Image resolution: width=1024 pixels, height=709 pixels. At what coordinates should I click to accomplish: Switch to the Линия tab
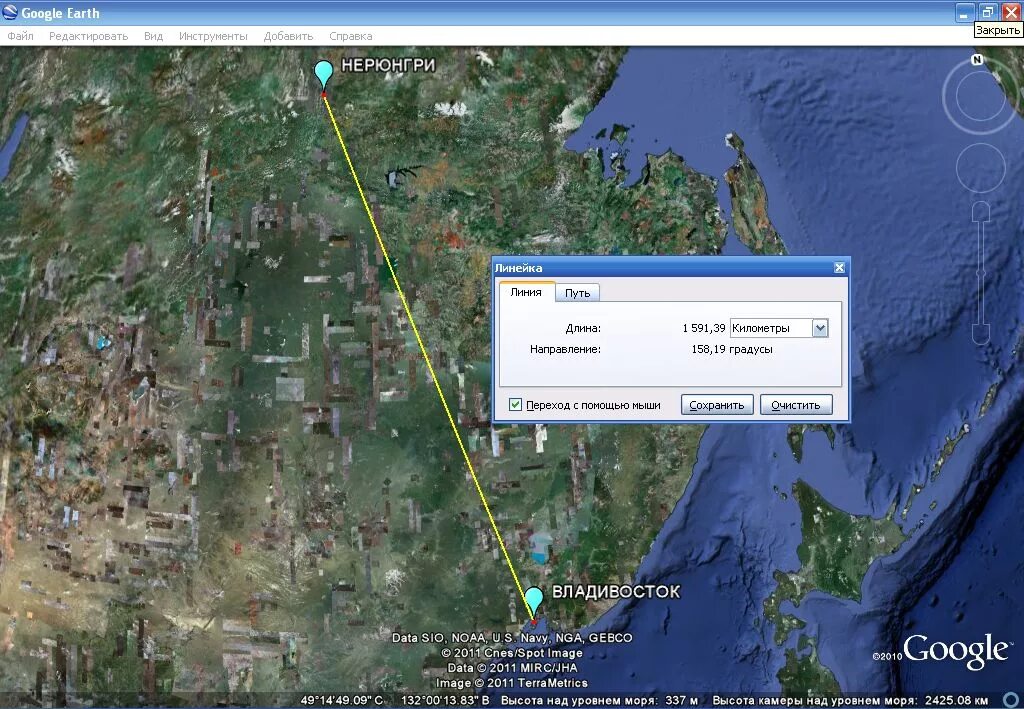pyautogui.click(x=526, y=292)
